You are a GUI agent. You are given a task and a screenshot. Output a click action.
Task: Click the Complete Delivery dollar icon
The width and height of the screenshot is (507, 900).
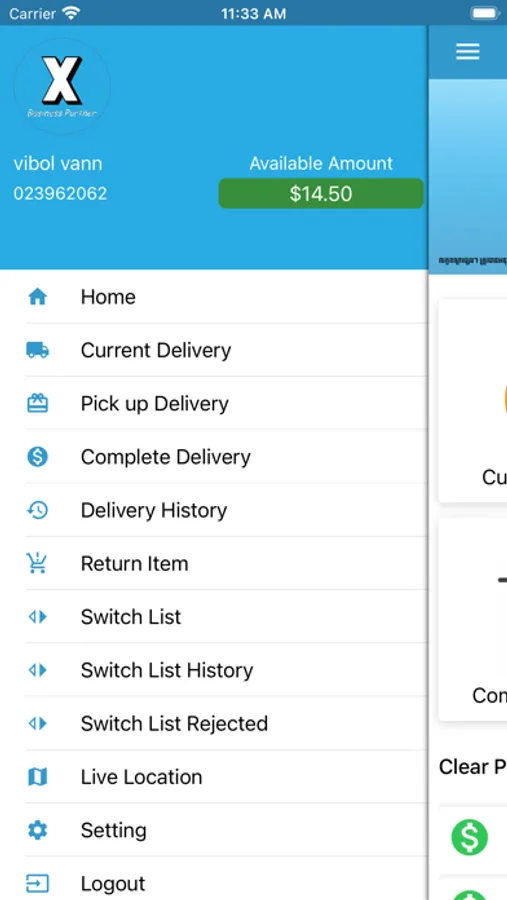[38, 457]
